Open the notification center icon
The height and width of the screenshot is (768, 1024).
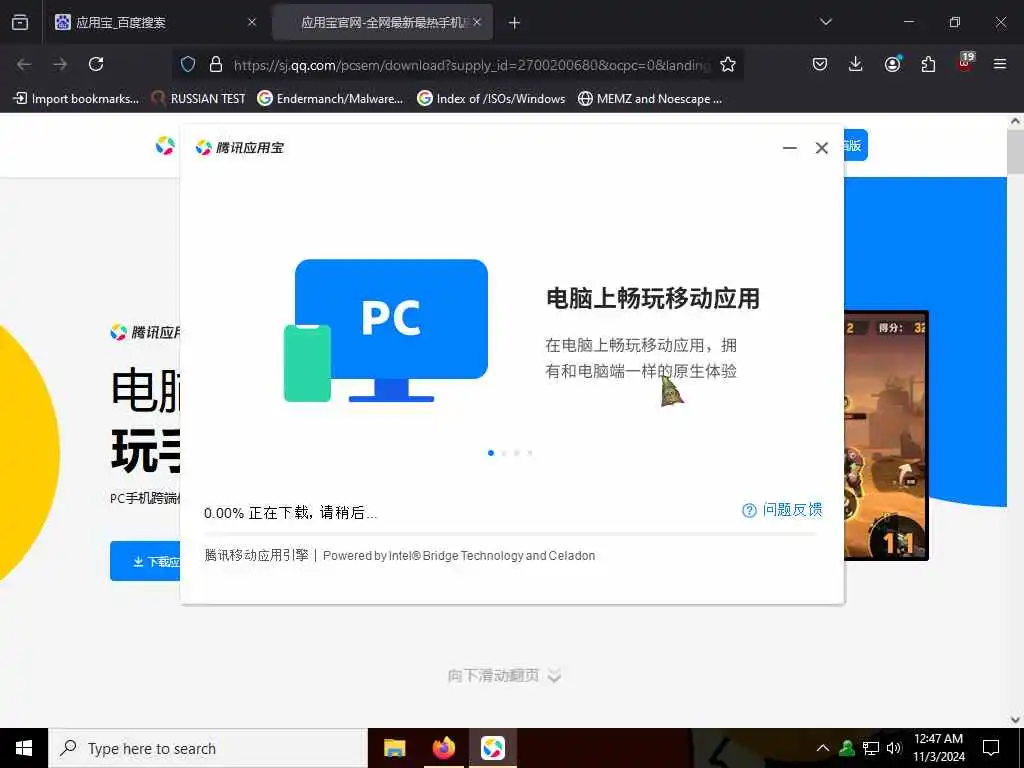tap(991, 748)
